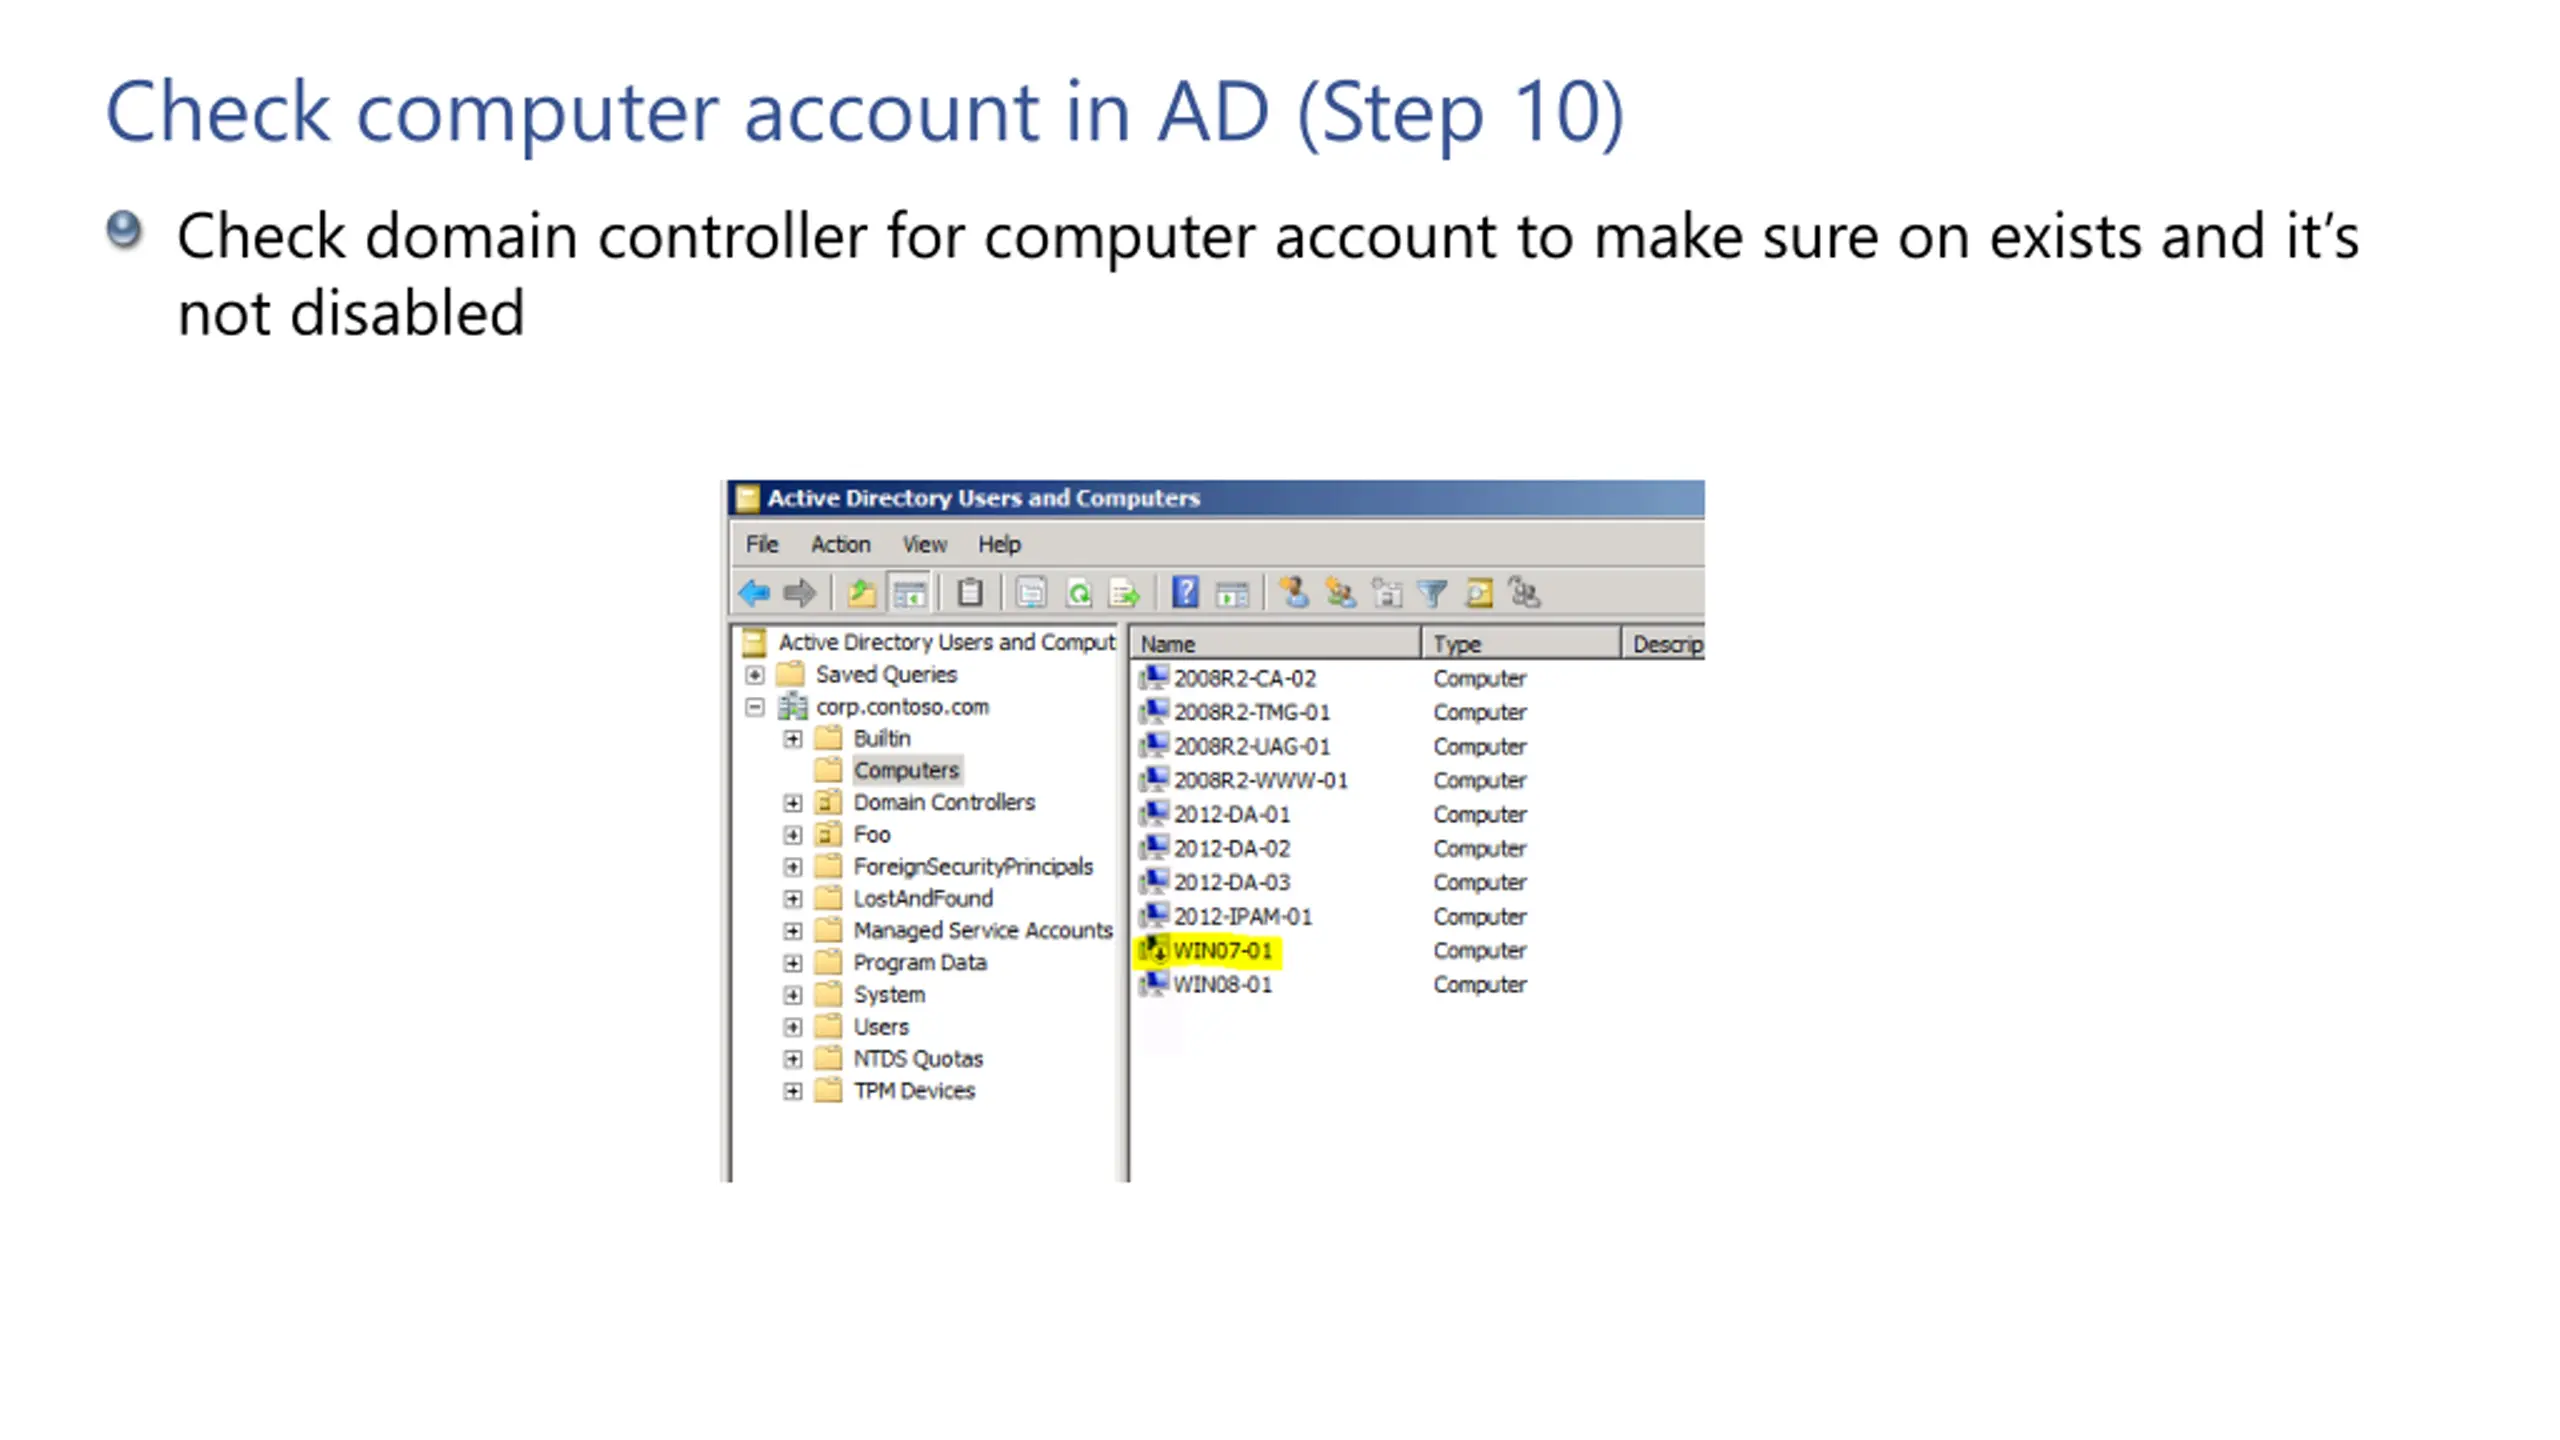Screen dimensions: 2560x1440
Task: Collapse the corp.contoso.com domain node
Action: (x=755, y=707)
